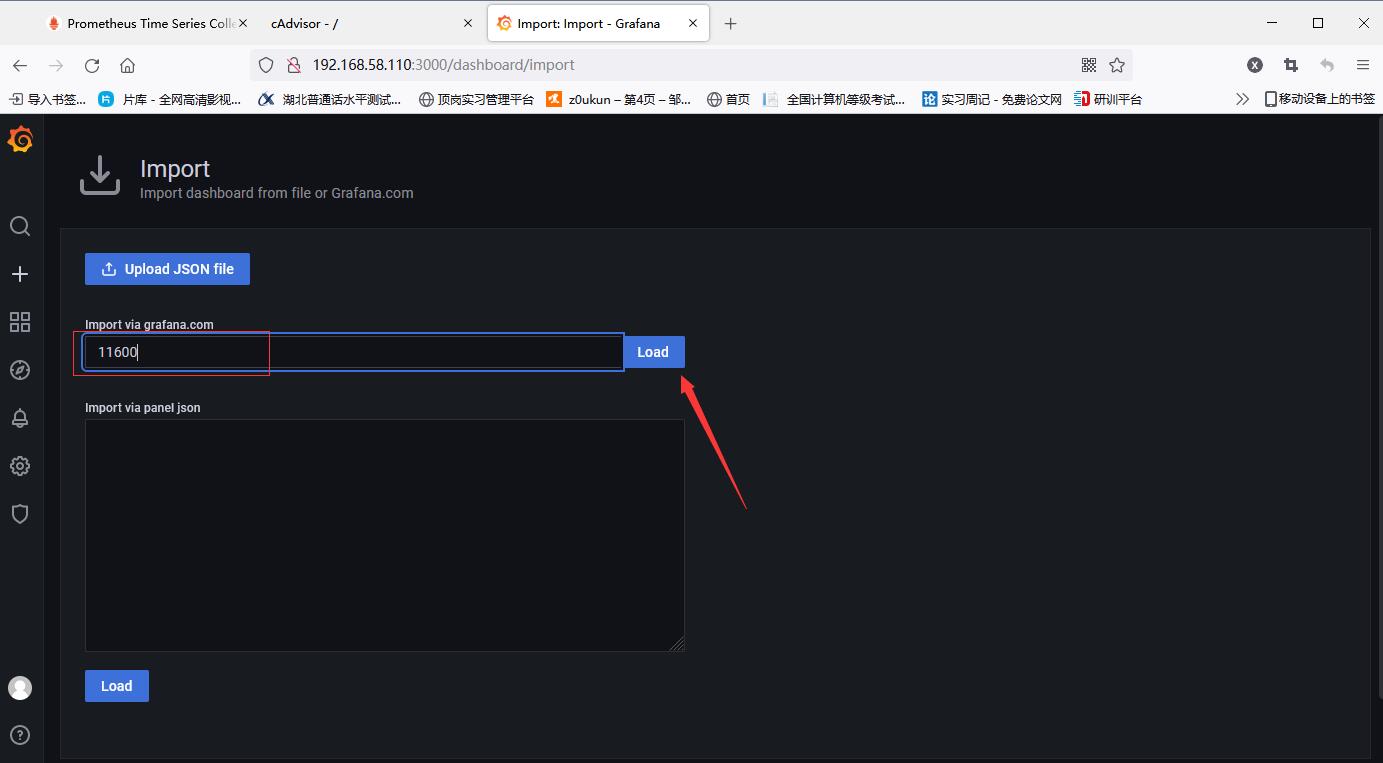The width and height of the screenshot is (1383, 763).
Task: Open Grafana home logo
Action: point(20,140)
